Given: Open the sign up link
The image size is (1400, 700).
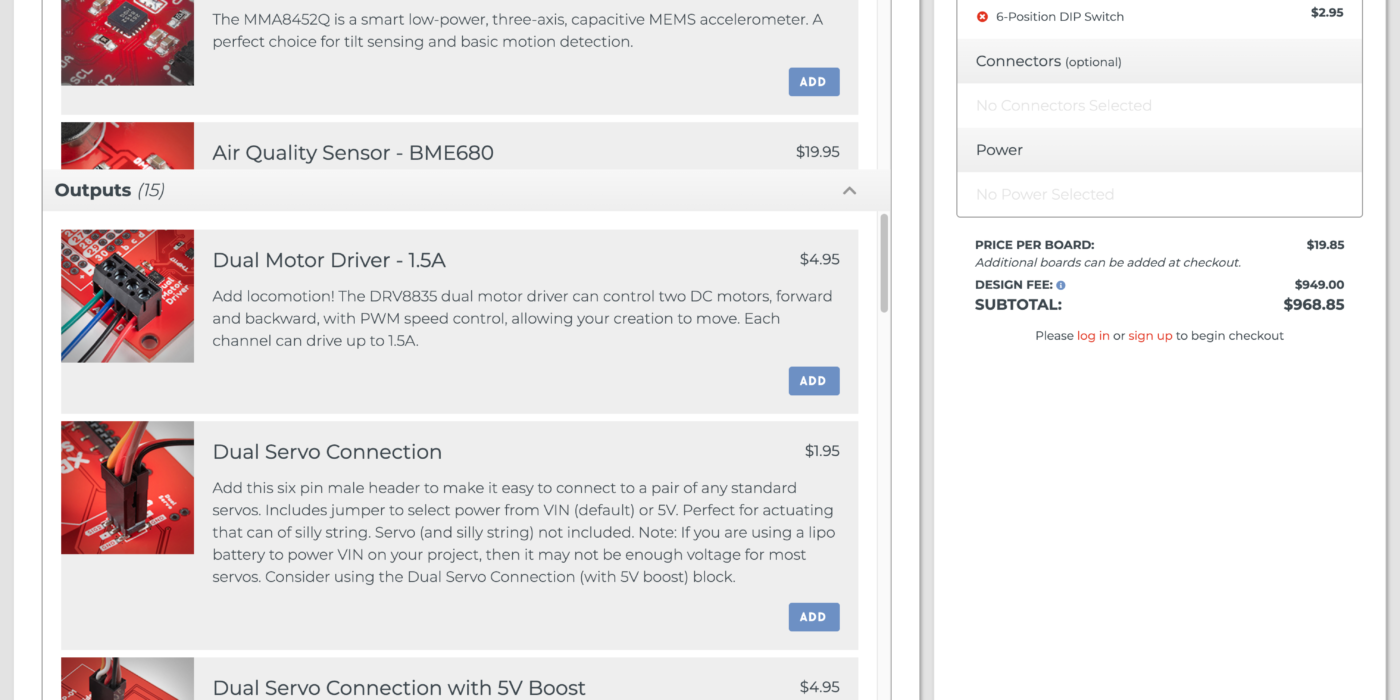Looking at the screenshot, I should 1150,336.
